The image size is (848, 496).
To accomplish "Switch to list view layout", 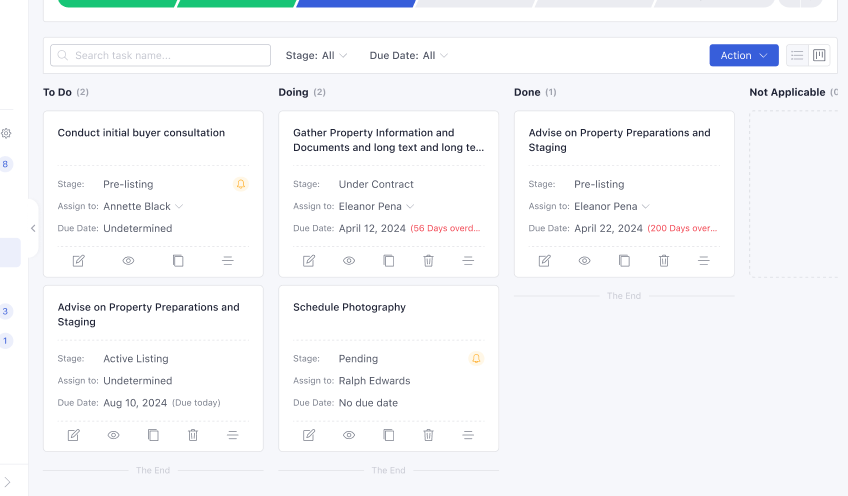I will pos(797,55).
